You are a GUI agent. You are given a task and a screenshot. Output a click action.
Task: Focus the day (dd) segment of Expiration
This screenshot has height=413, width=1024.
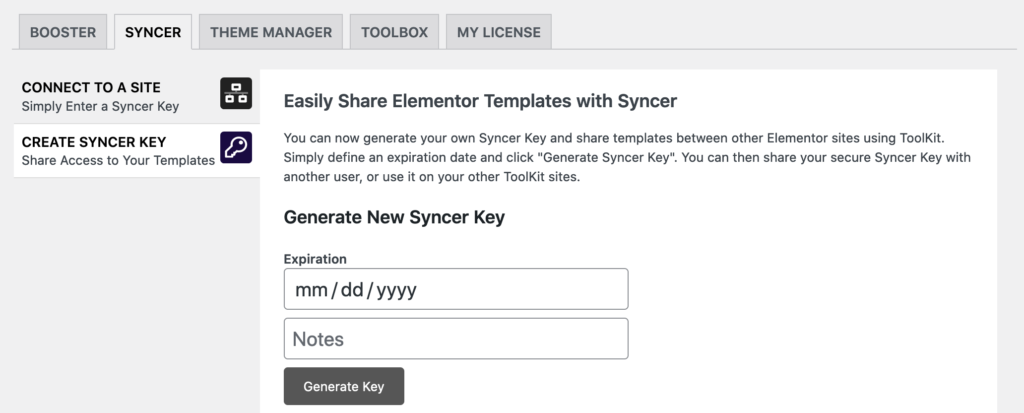point(351,289)
